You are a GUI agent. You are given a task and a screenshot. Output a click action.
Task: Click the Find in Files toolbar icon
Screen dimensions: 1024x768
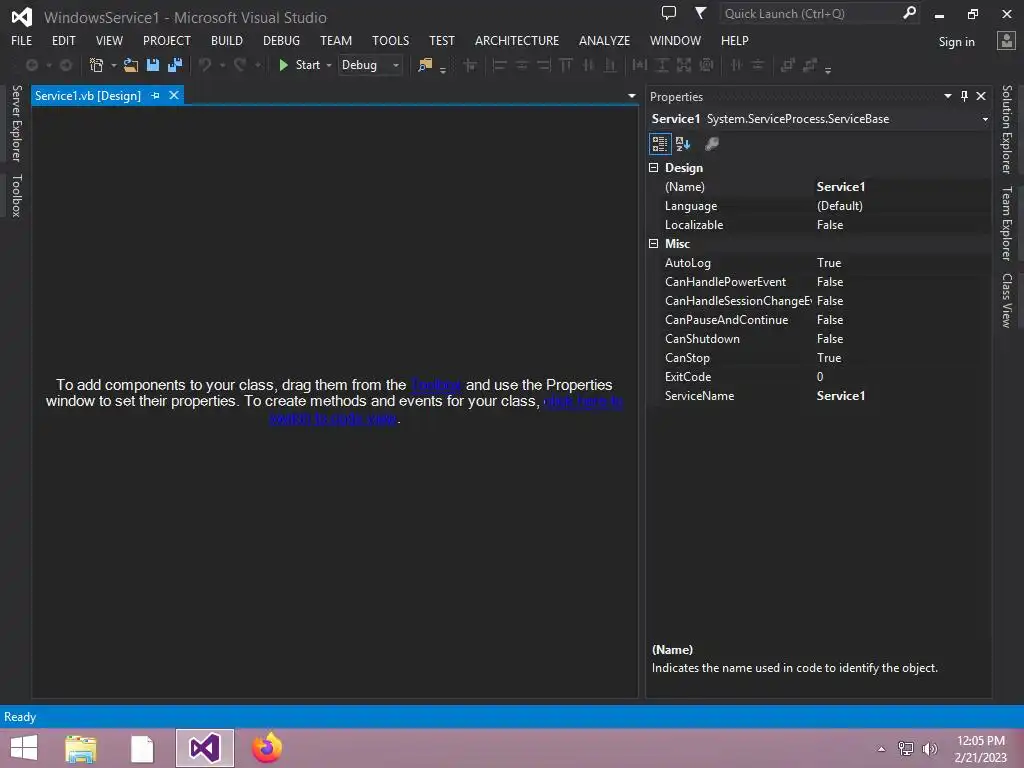(x=425, y=65)
